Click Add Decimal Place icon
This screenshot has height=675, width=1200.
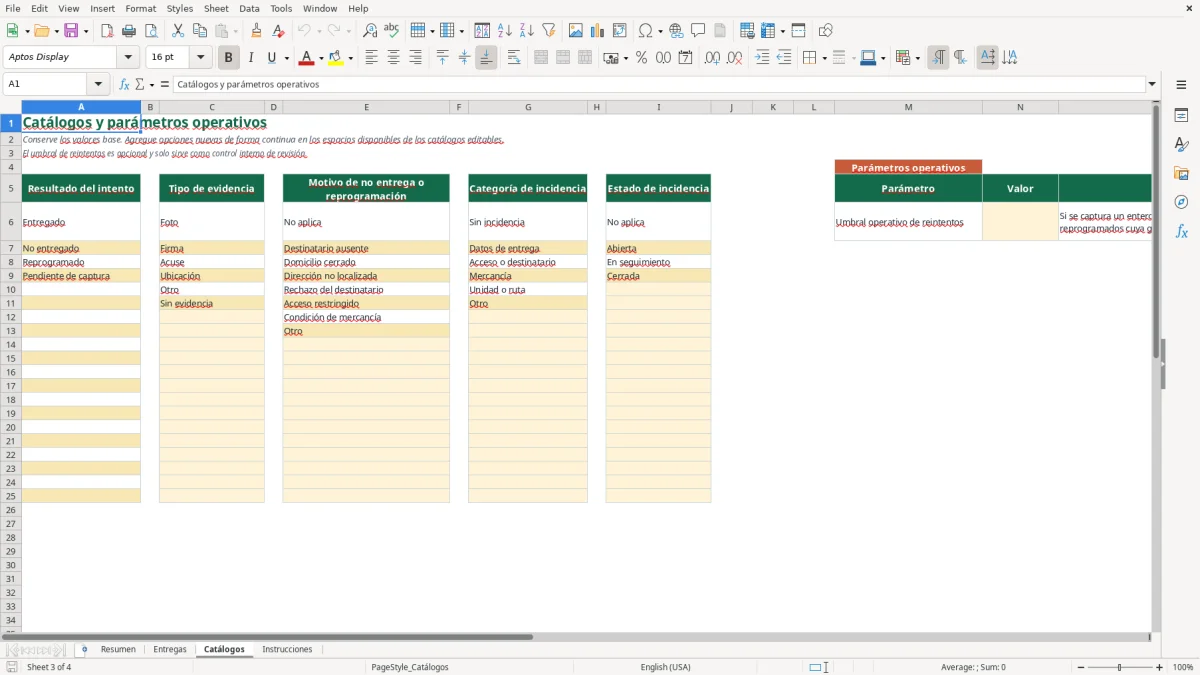coord(713,58)
